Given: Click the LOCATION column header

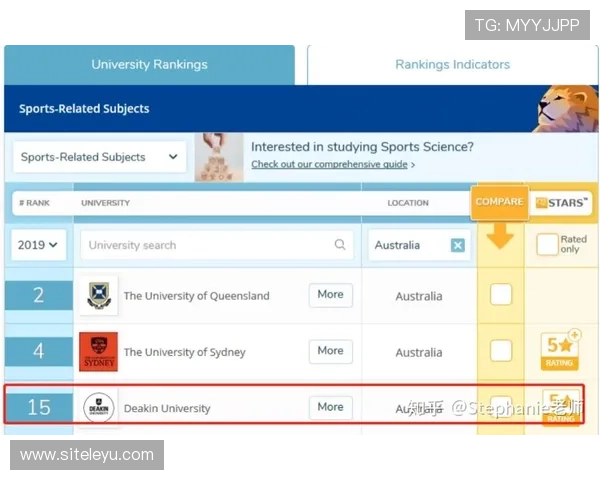Looking at the screenshot, I should tap(408, 203).
